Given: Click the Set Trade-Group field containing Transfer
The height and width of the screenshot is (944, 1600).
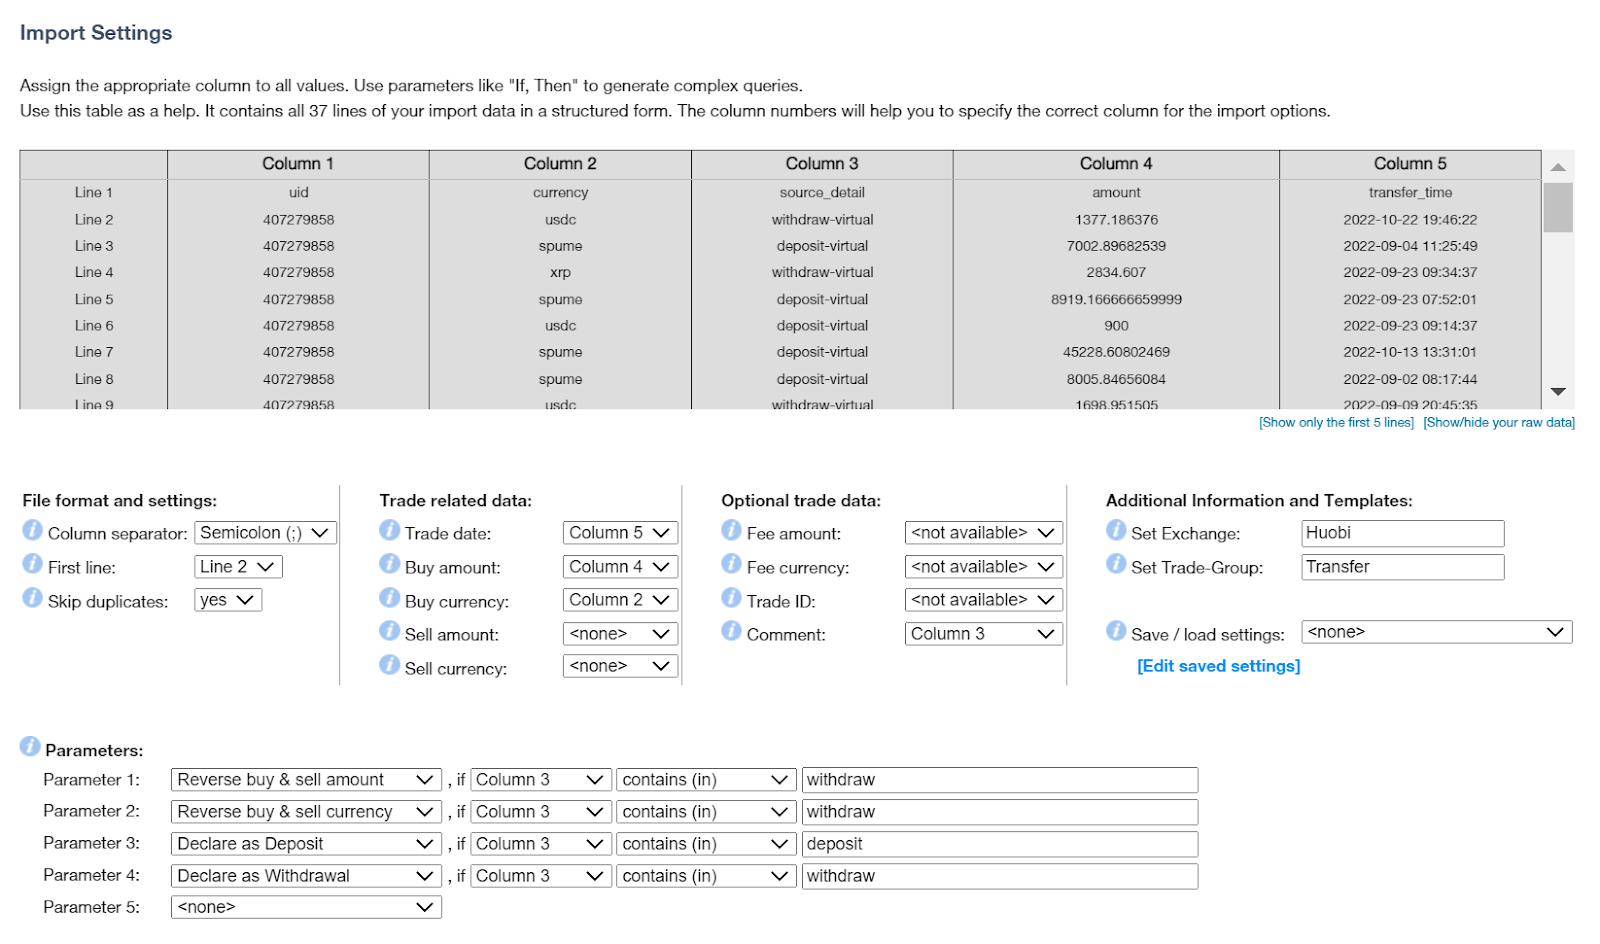Looking at the screenshot, I should coord(1403,567).
